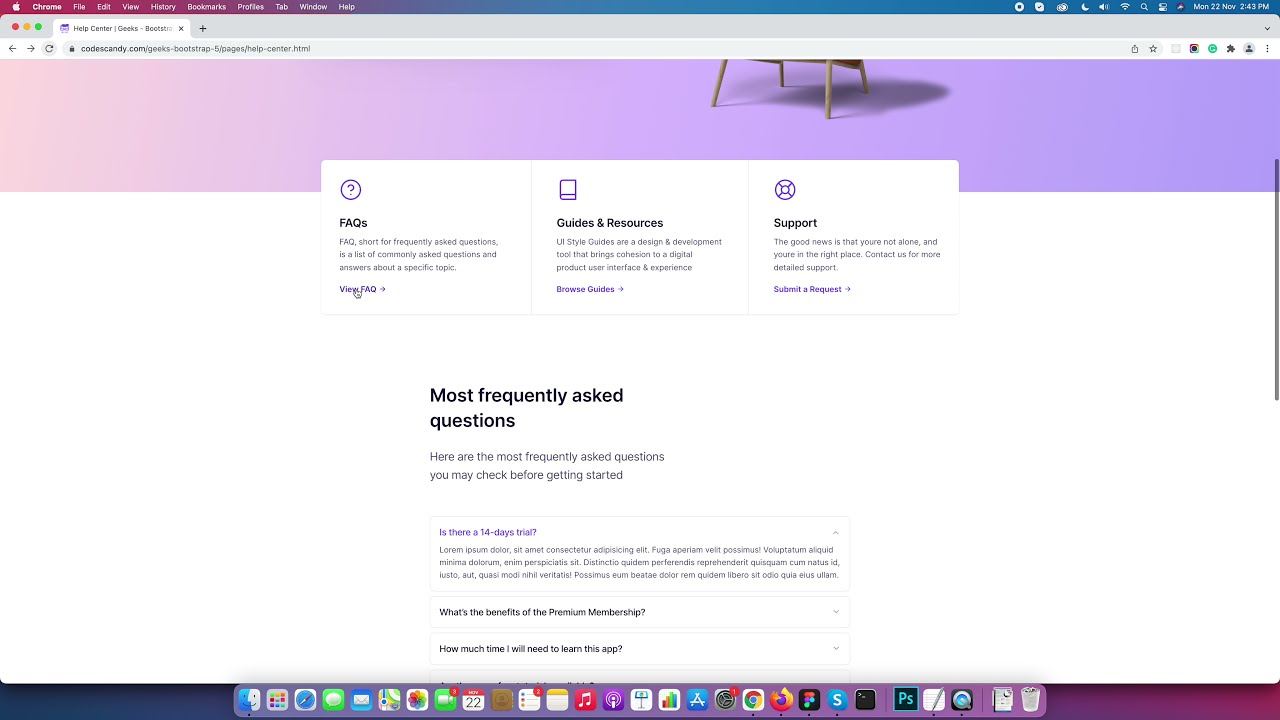Follow the View FAQ link
The width and height of the screenshot is (1280, 720).
[x=363, y=289]
